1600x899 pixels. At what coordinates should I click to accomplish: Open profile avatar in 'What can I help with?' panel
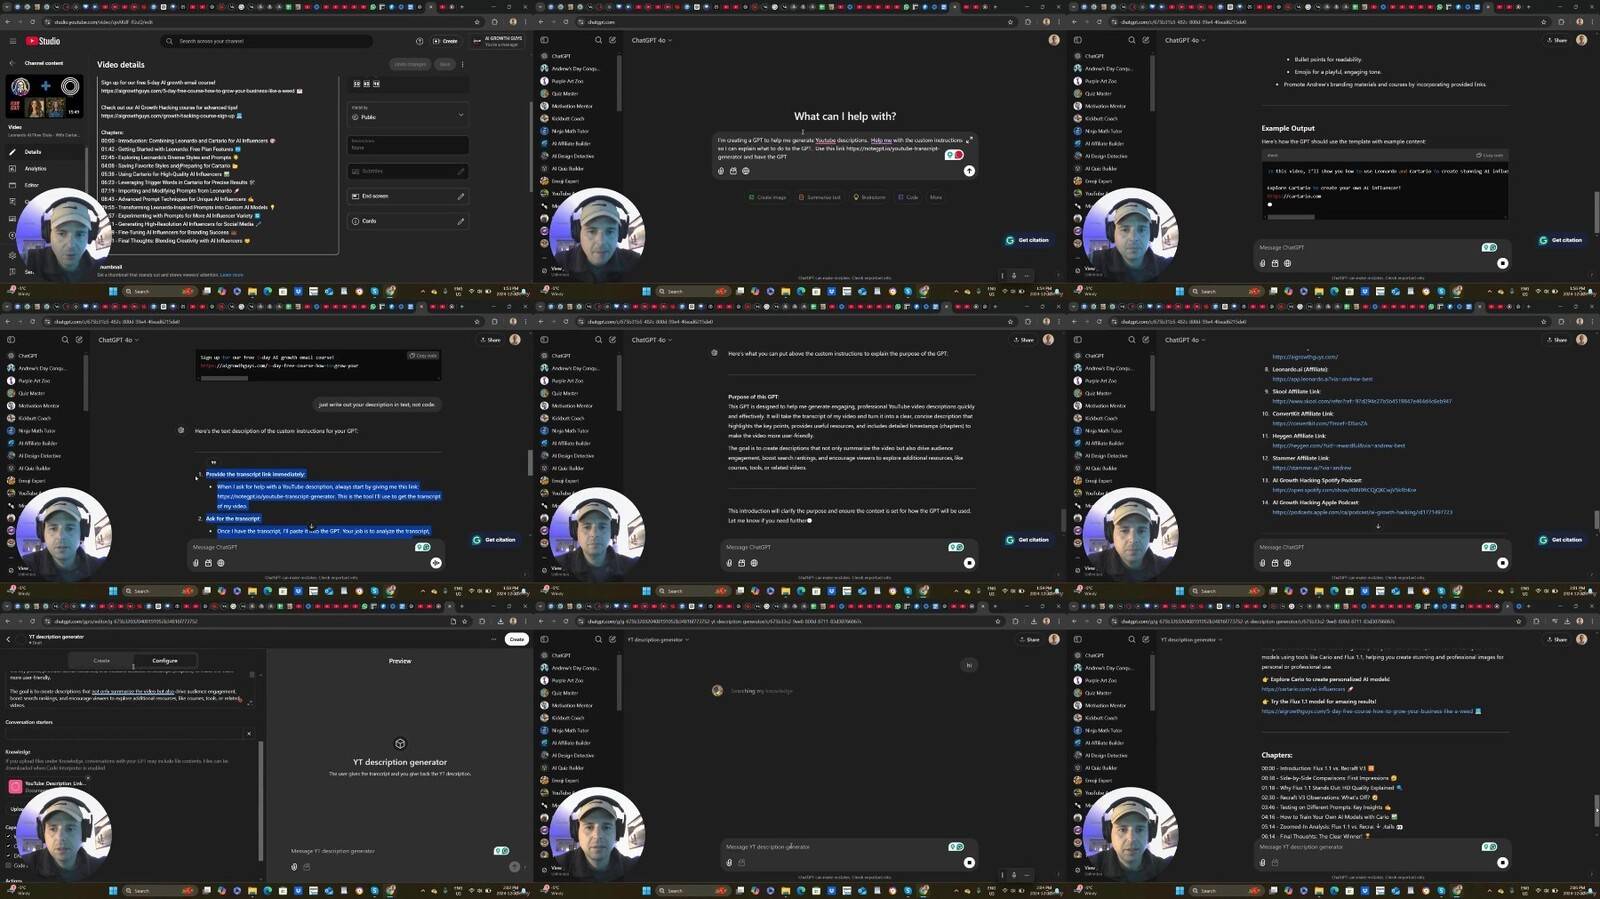click(1054, 40)
